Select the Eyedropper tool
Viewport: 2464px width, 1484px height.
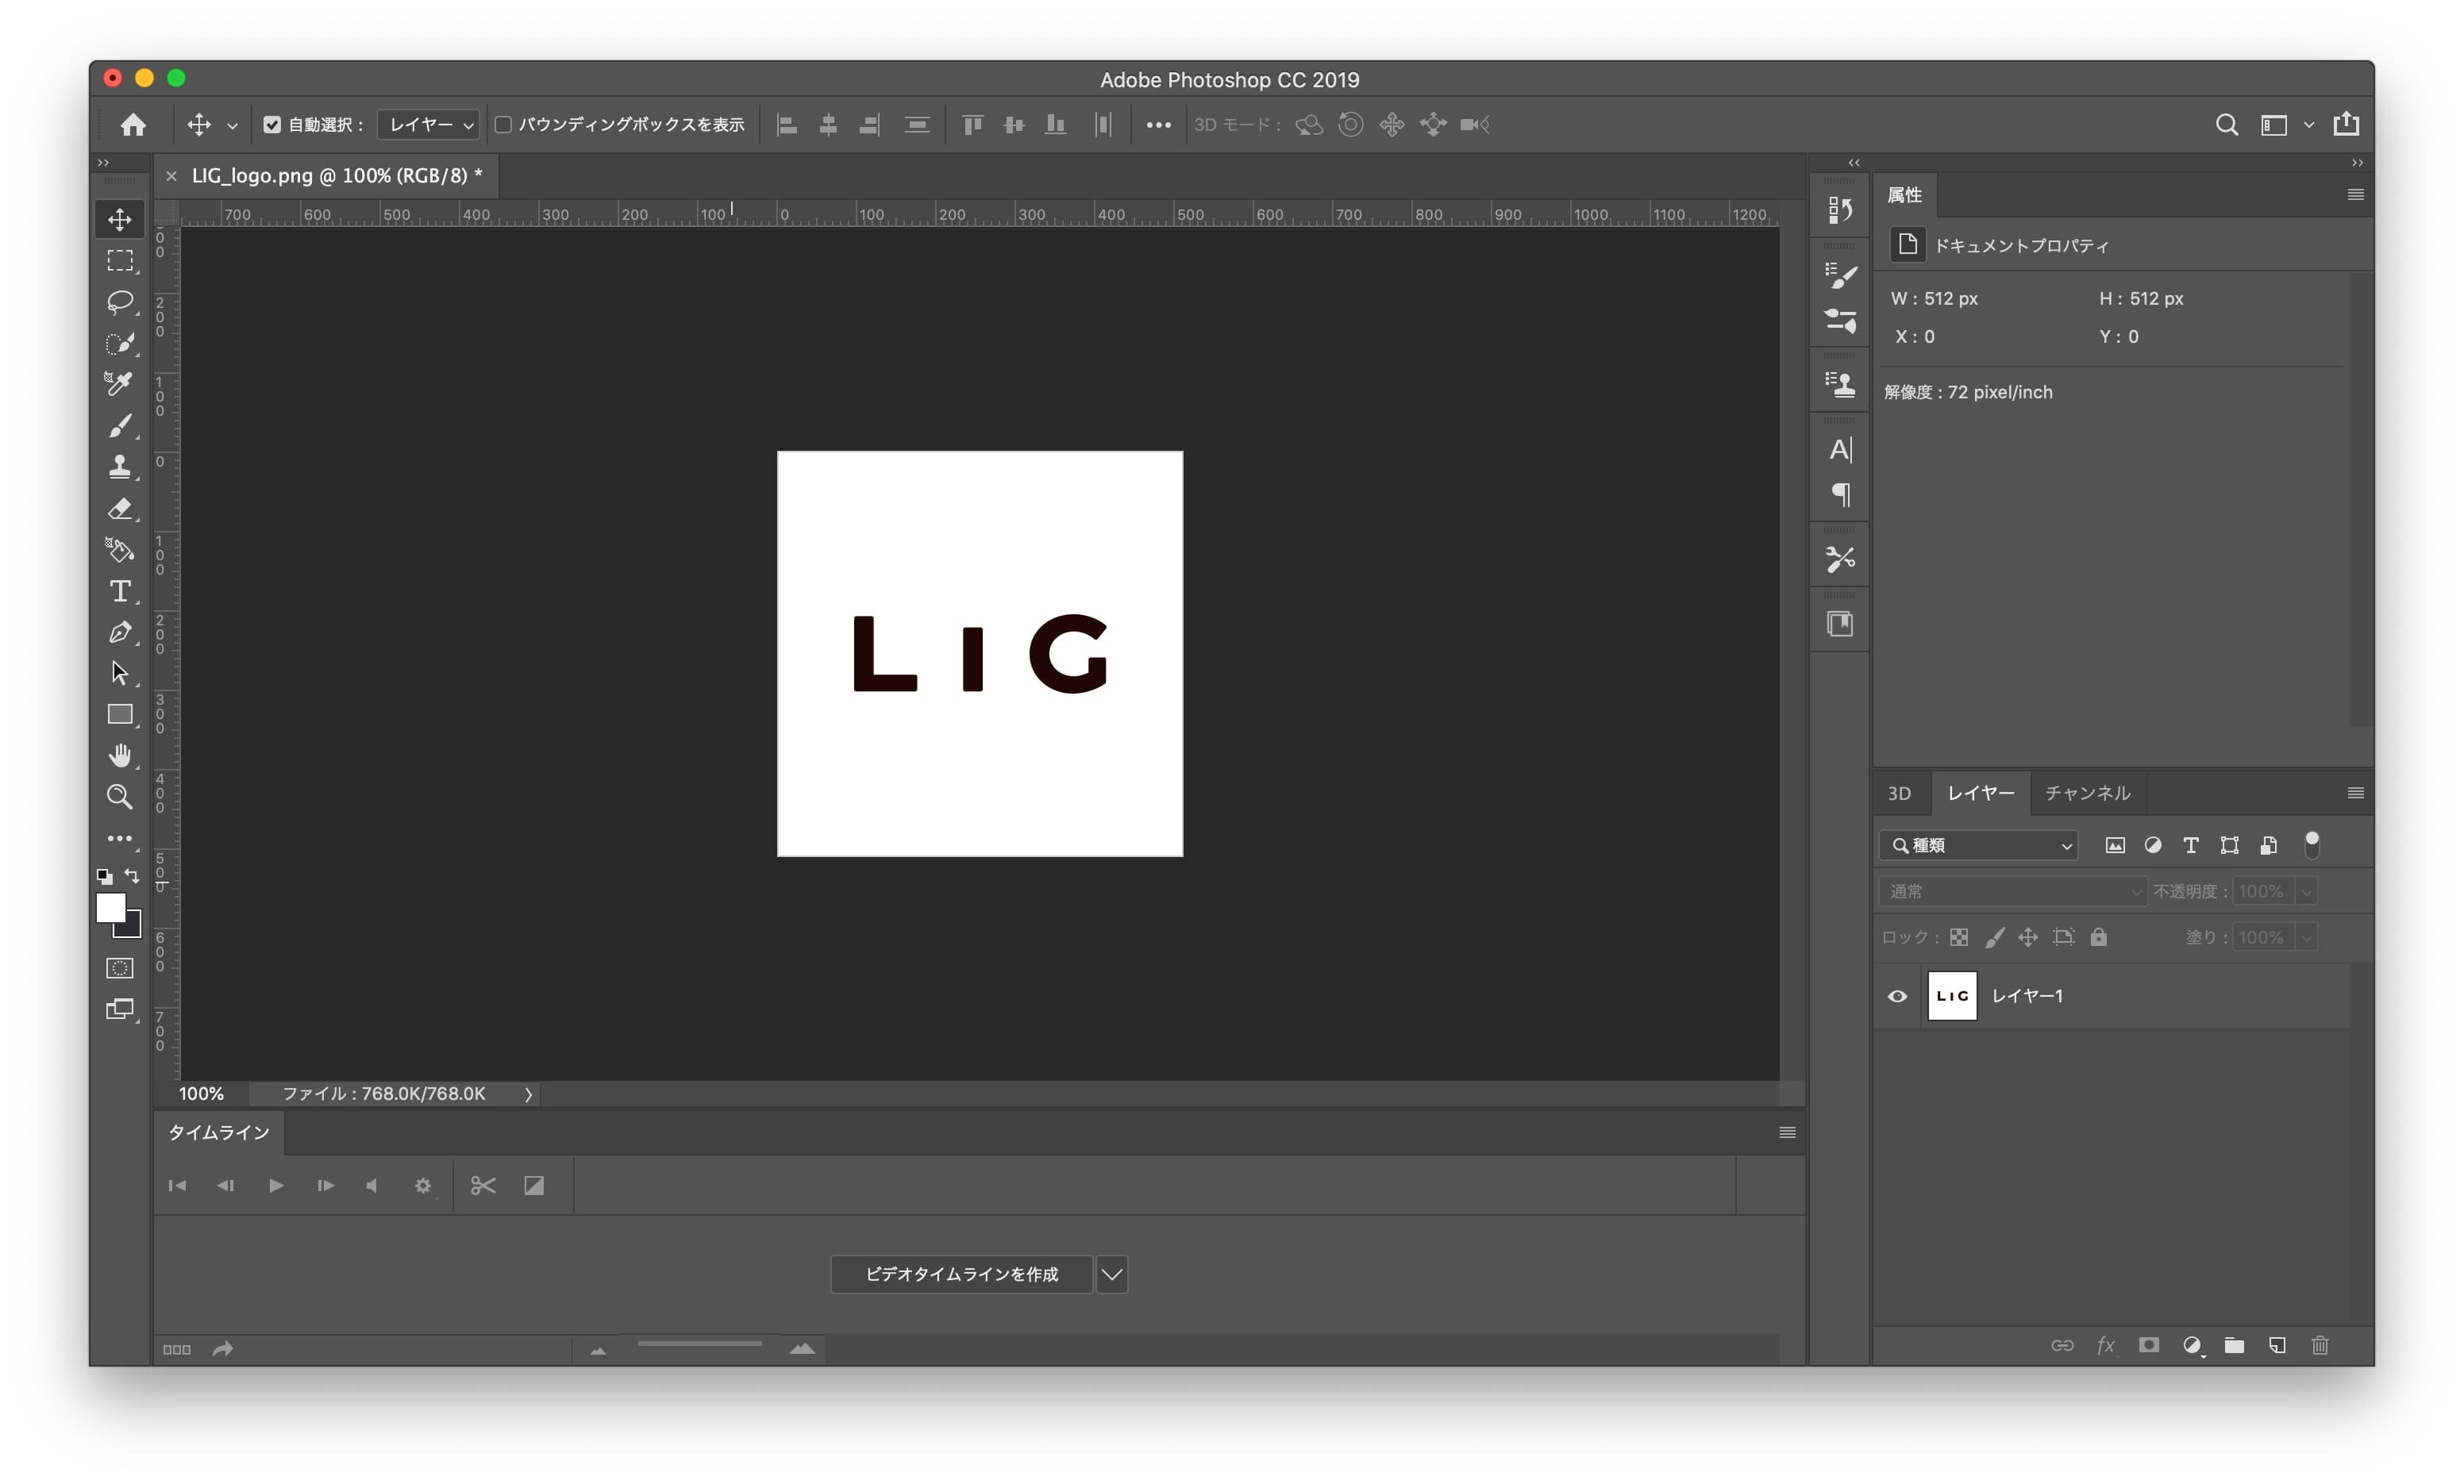coord(120,384)
